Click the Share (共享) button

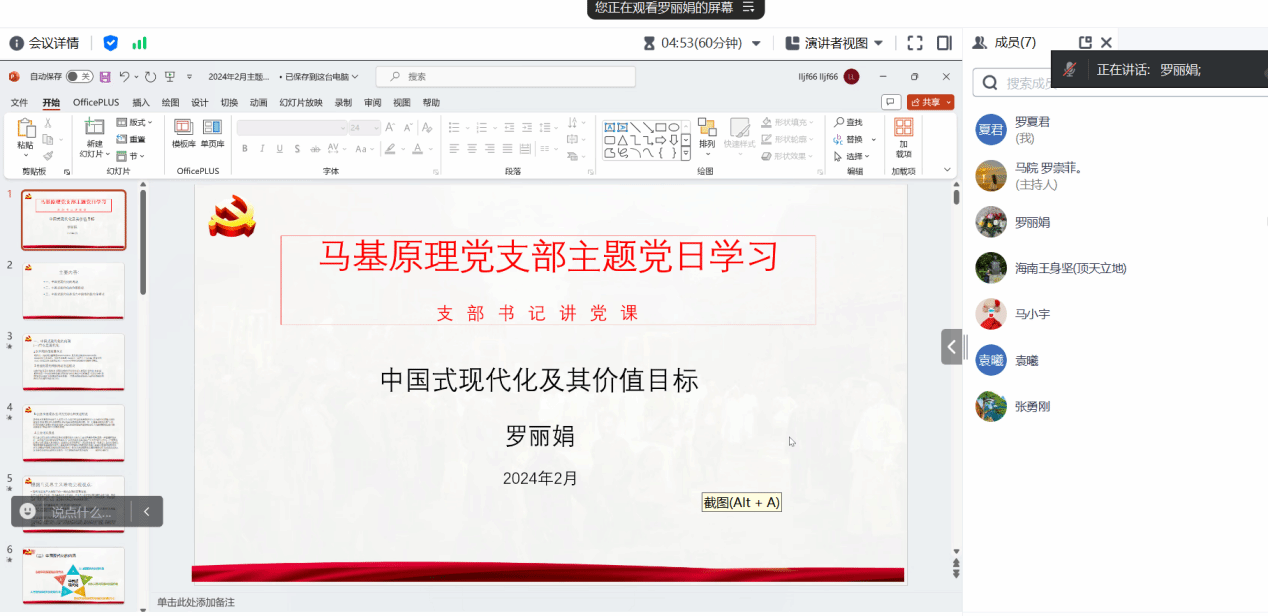click(930, 102)
